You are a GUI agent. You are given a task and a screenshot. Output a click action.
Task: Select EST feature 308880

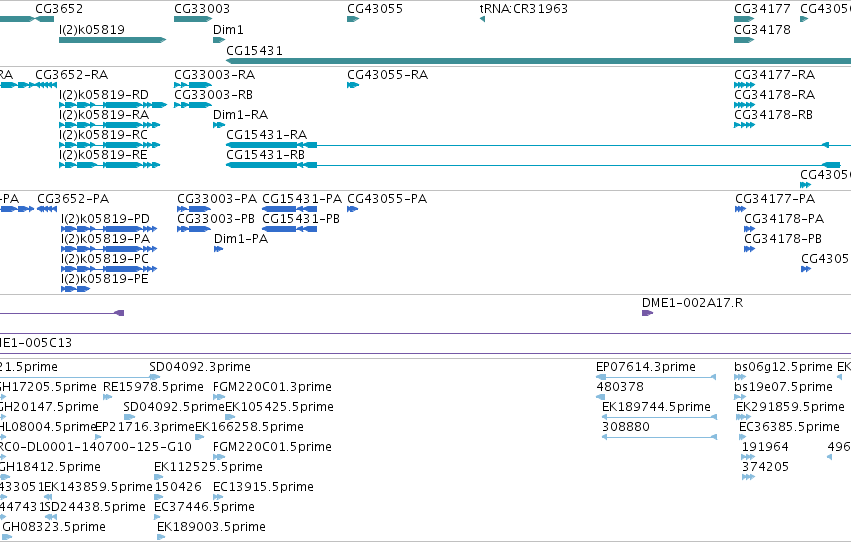[x=659, y=437]
